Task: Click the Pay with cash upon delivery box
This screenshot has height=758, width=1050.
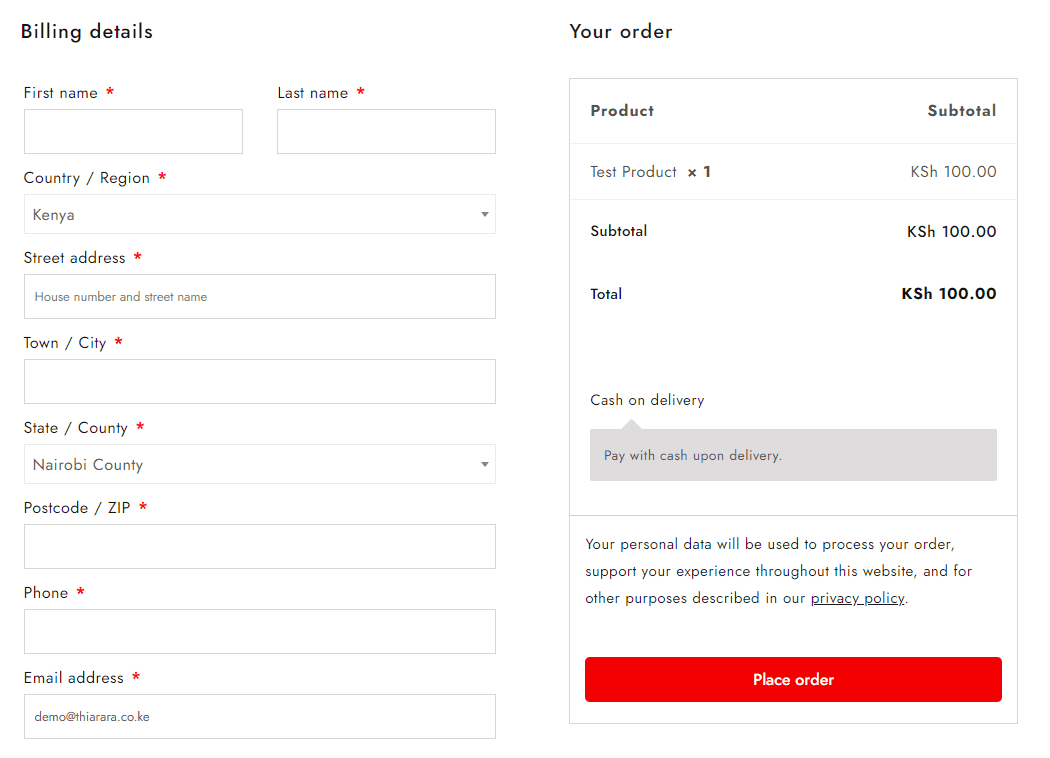Action: (793, 455)
